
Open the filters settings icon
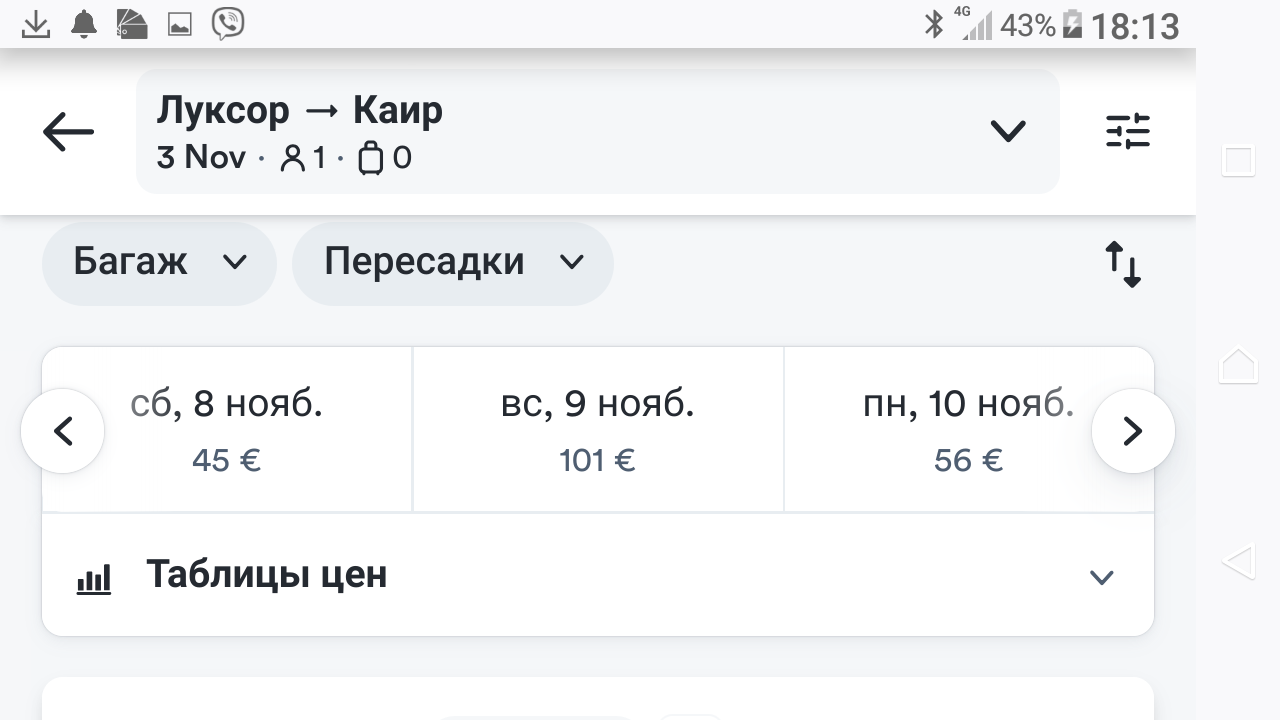1127,132
